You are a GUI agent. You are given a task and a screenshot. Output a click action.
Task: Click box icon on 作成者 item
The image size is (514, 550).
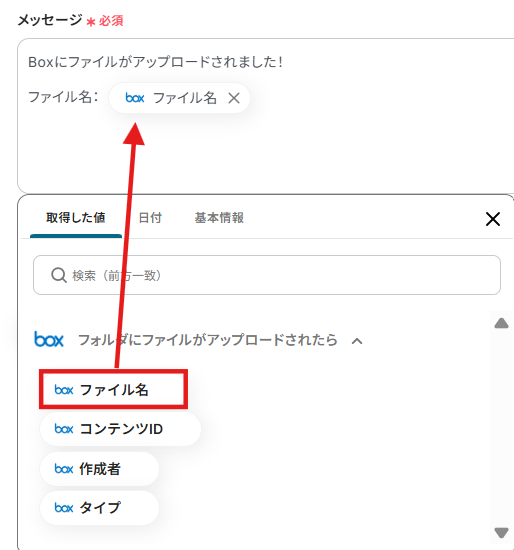coord(64,469)
